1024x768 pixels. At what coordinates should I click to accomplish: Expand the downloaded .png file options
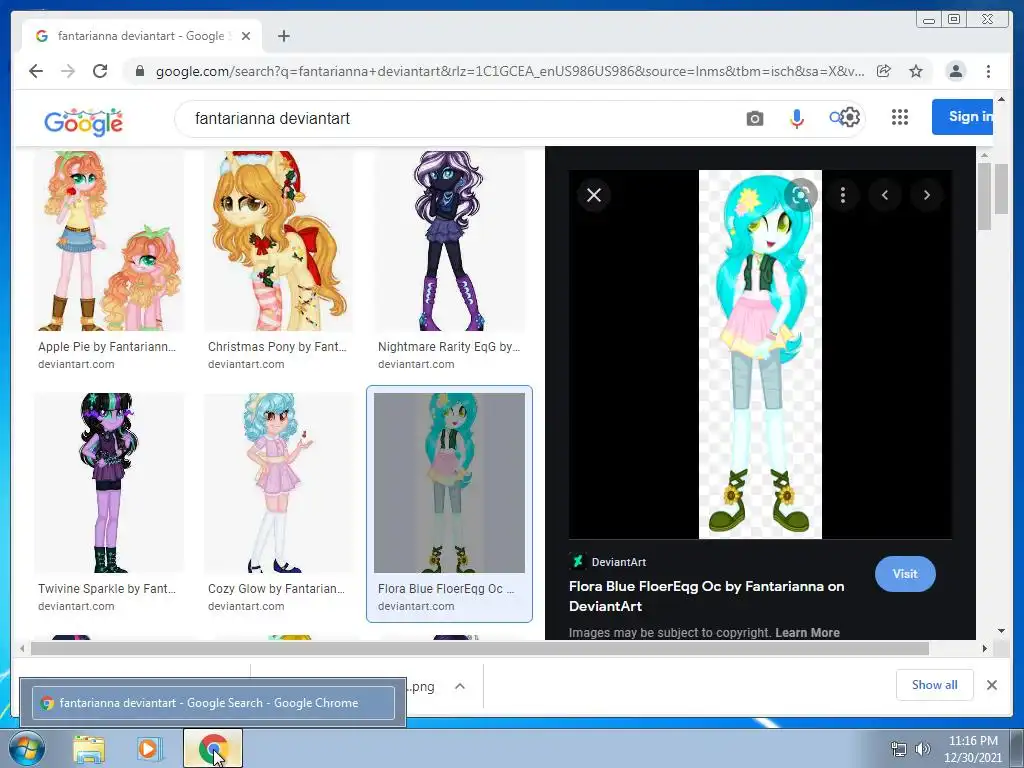460,686
